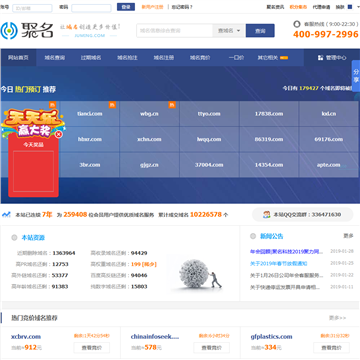Select xchn.com domain cell
The image size is (360, 360).
[x=149, y=139]
